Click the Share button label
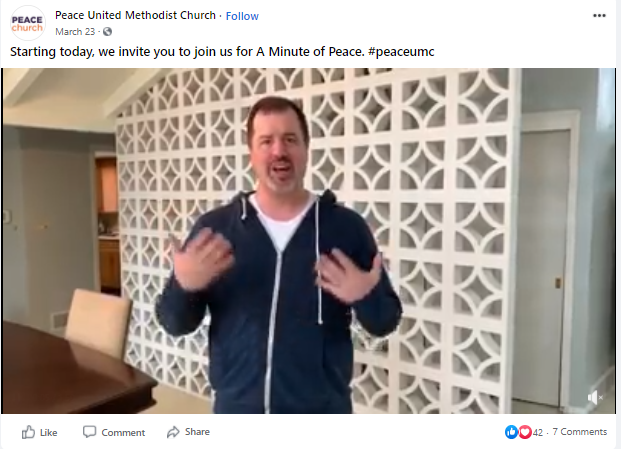Screen dimensions: 621x449 197,432
